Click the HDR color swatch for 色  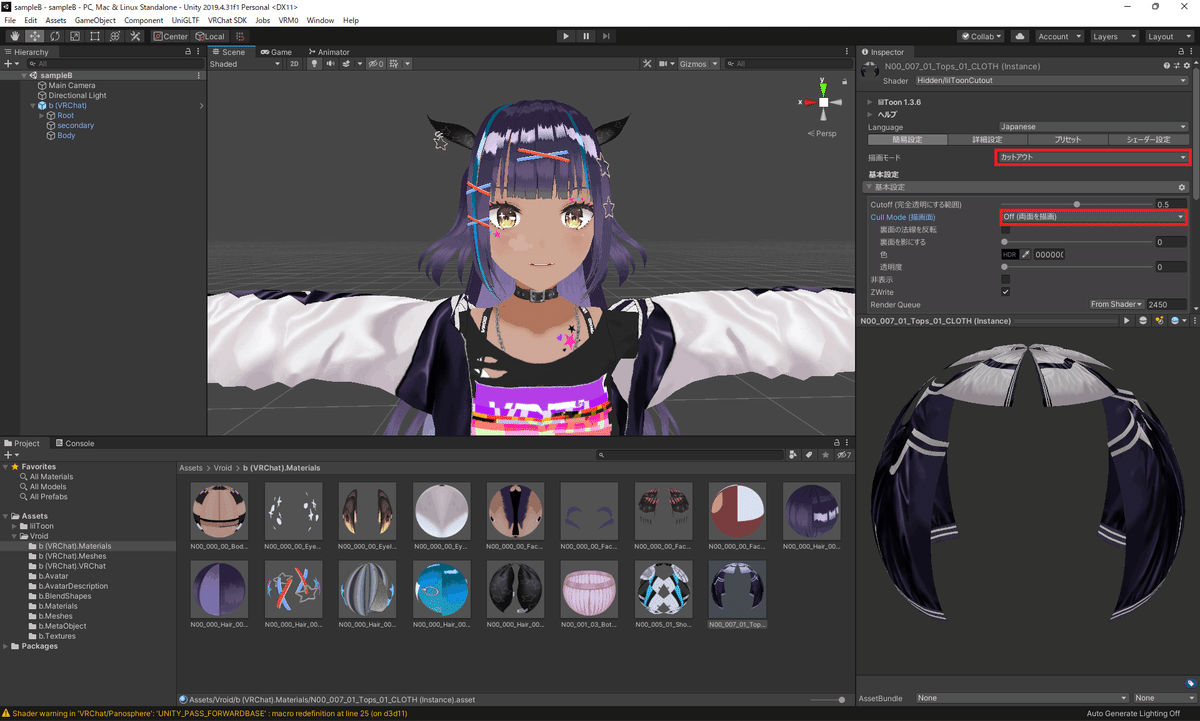[x=1009, y=254]
